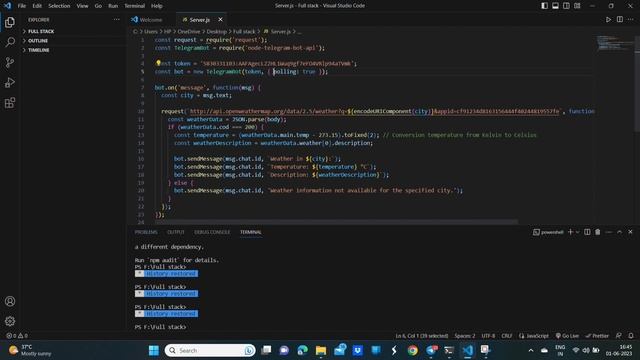Open the terminal panel More Actions ellipsis
This screenshot has width=640, height=360.
point(609,232)
